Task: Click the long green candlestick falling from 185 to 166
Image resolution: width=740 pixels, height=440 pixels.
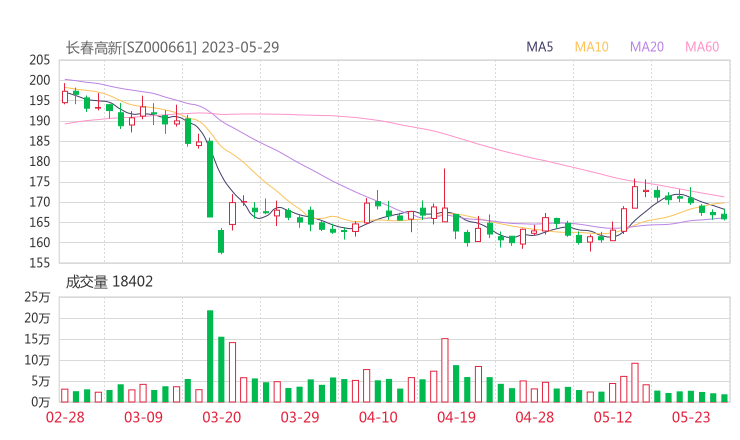Action: [x=210, y=178]
